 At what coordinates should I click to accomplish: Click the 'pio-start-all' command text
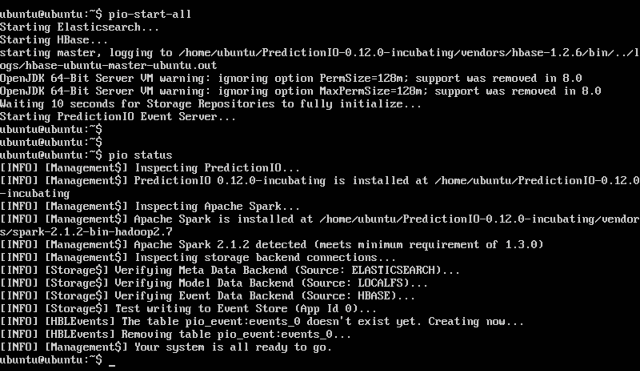pos(150,14)
